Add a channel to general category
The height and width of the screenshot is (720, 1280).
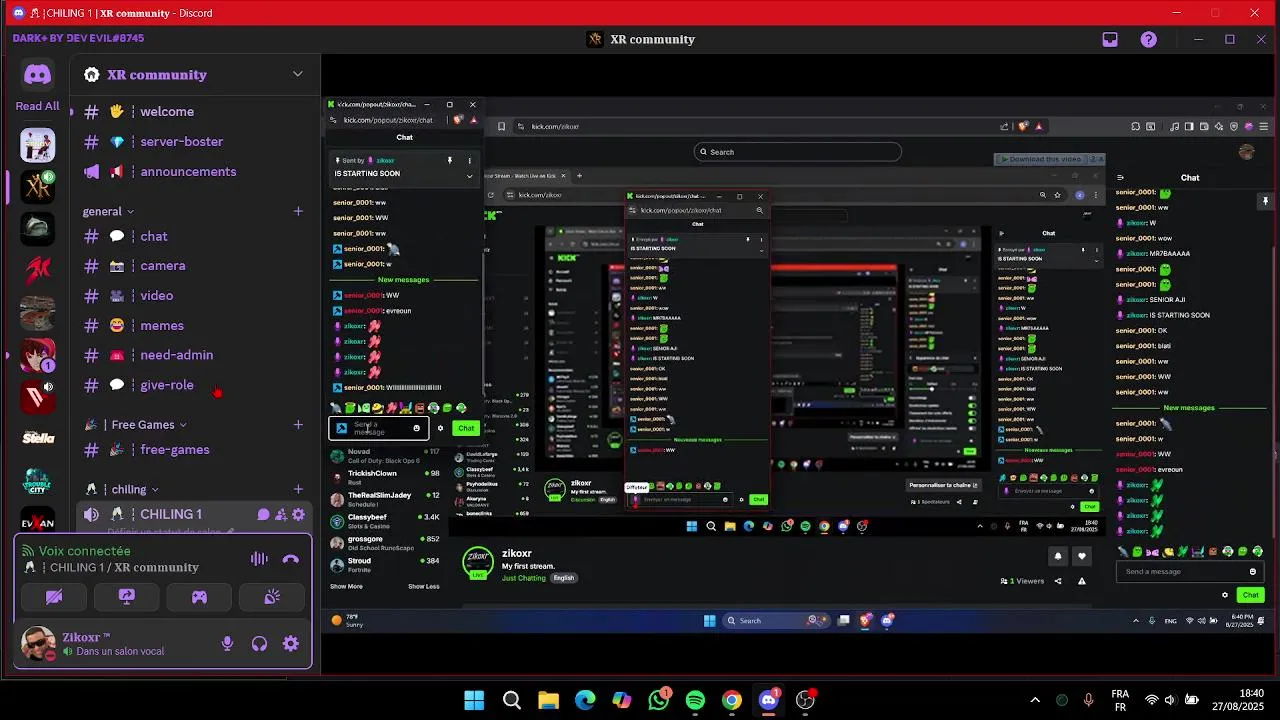click(298, 211)
